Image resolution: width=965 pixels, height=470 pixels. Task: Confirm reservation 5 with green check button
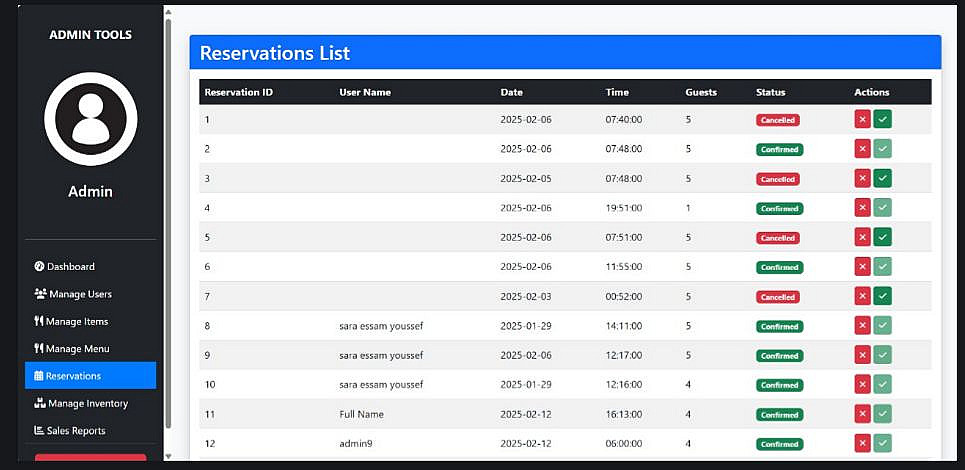tap(883, 237)
